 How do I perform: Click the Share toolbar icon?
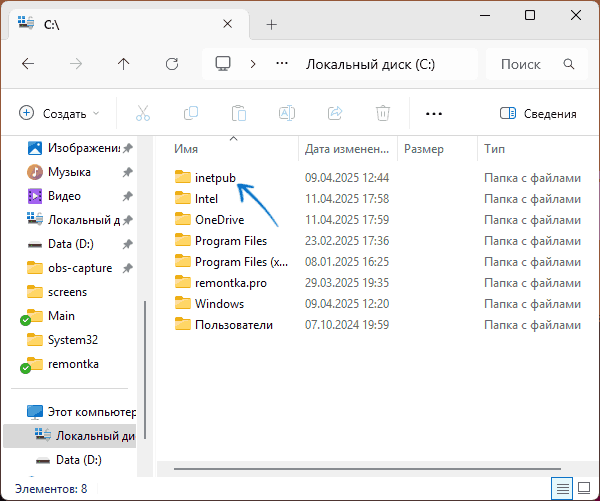pos(335,113)
